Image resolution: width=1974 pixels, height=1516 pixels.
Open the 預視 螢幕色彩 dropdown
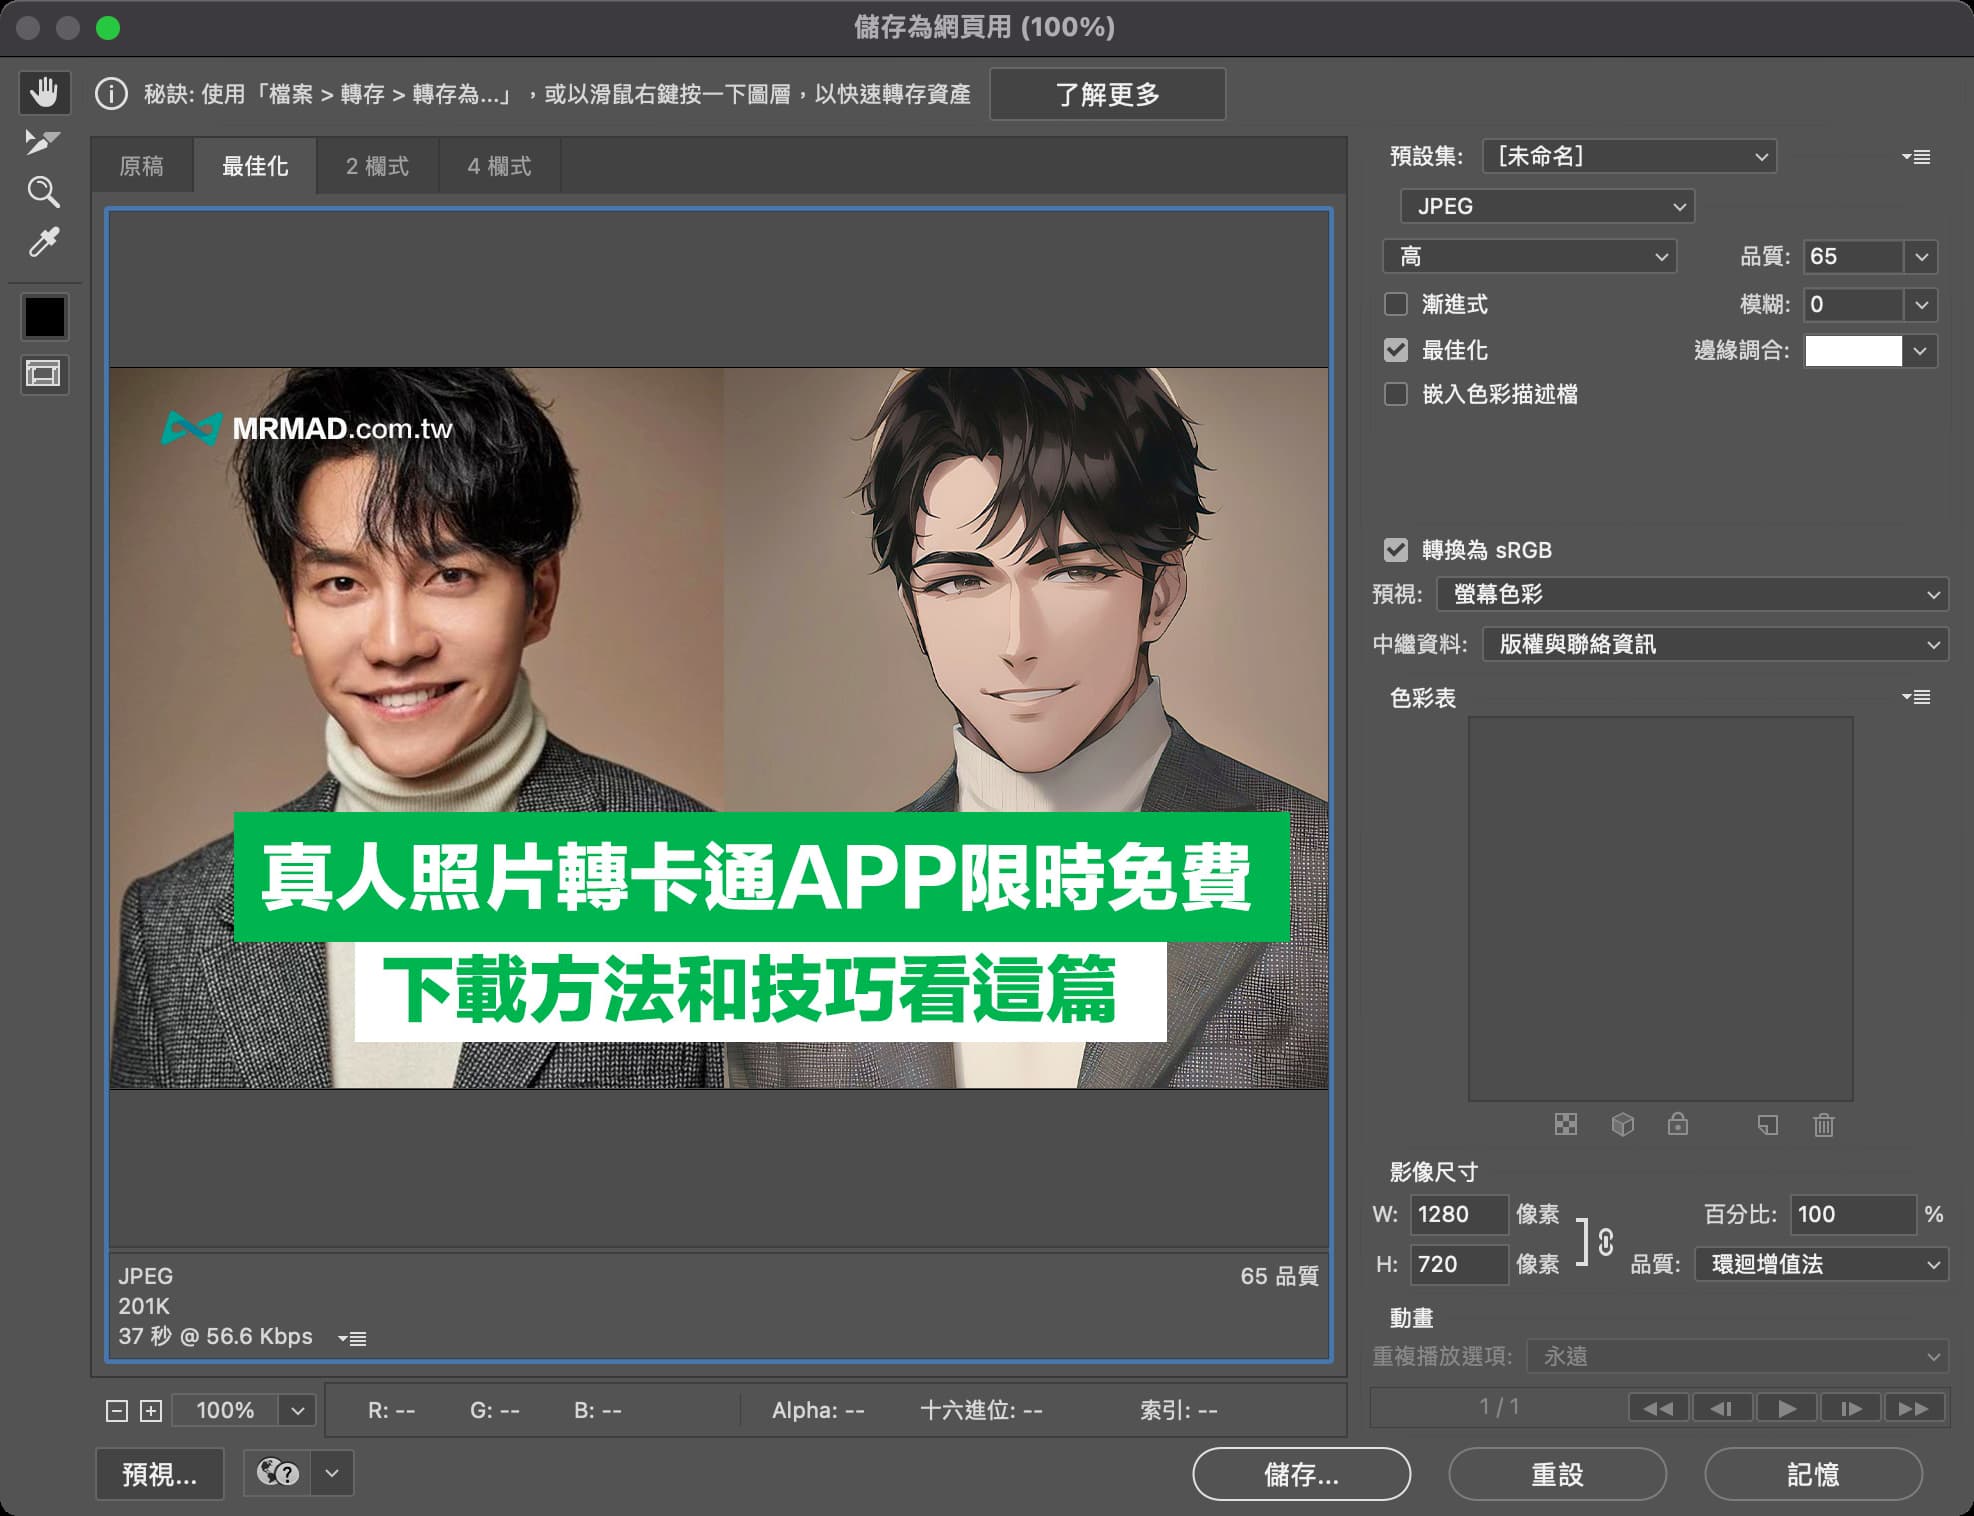pyautogui.click(x=1693, y=594)
